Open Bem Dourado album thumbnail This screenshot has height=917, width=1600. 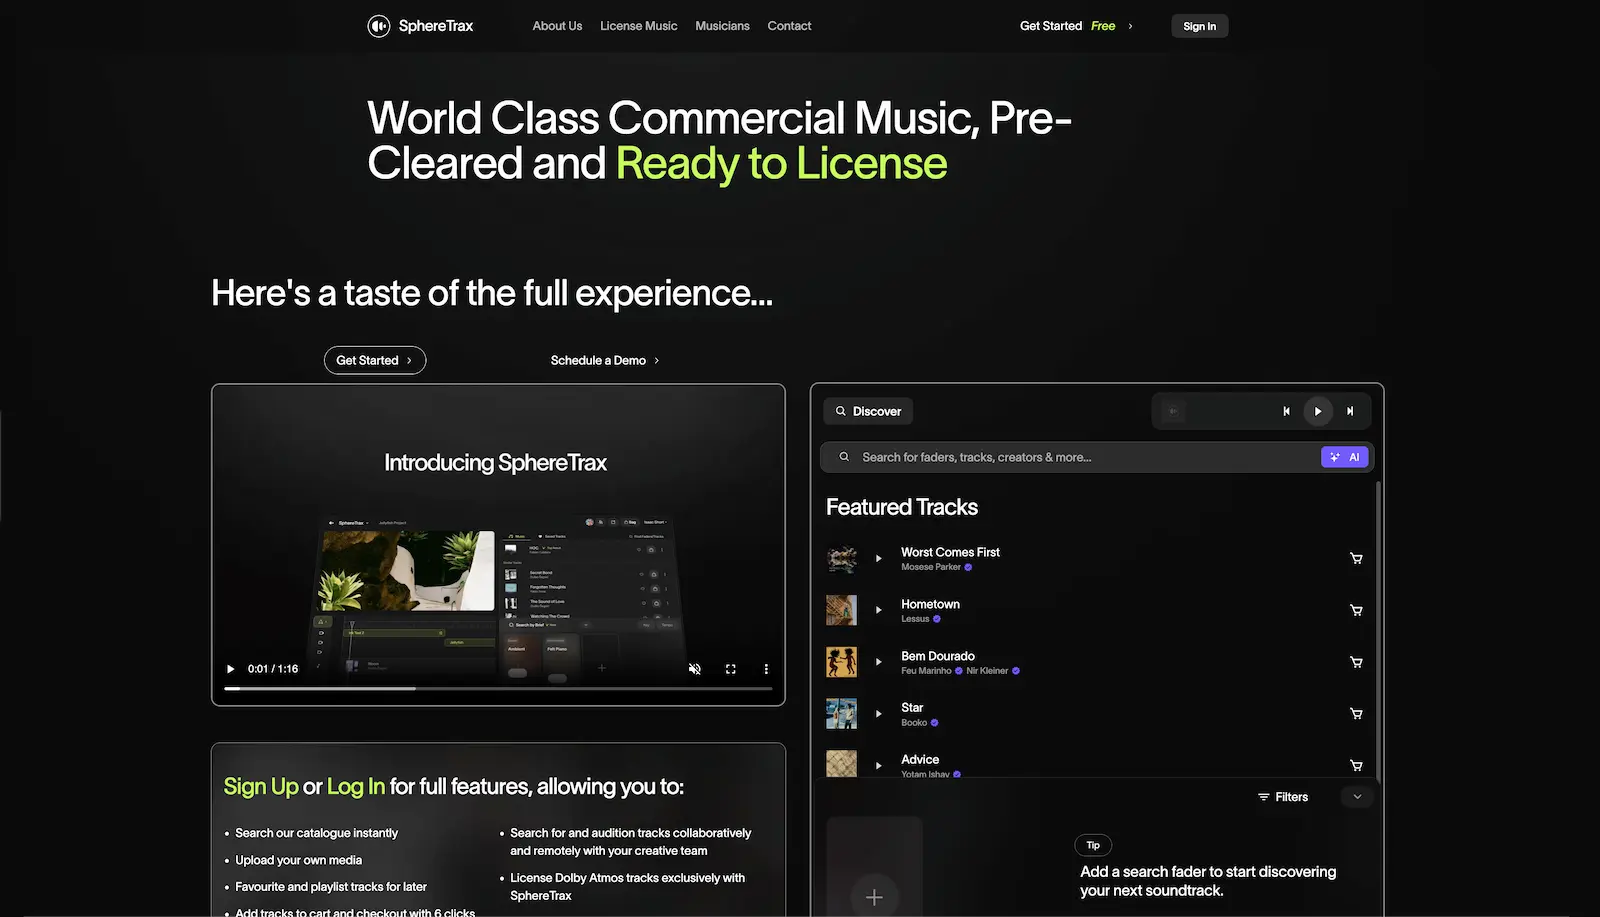tap(841, 662)
